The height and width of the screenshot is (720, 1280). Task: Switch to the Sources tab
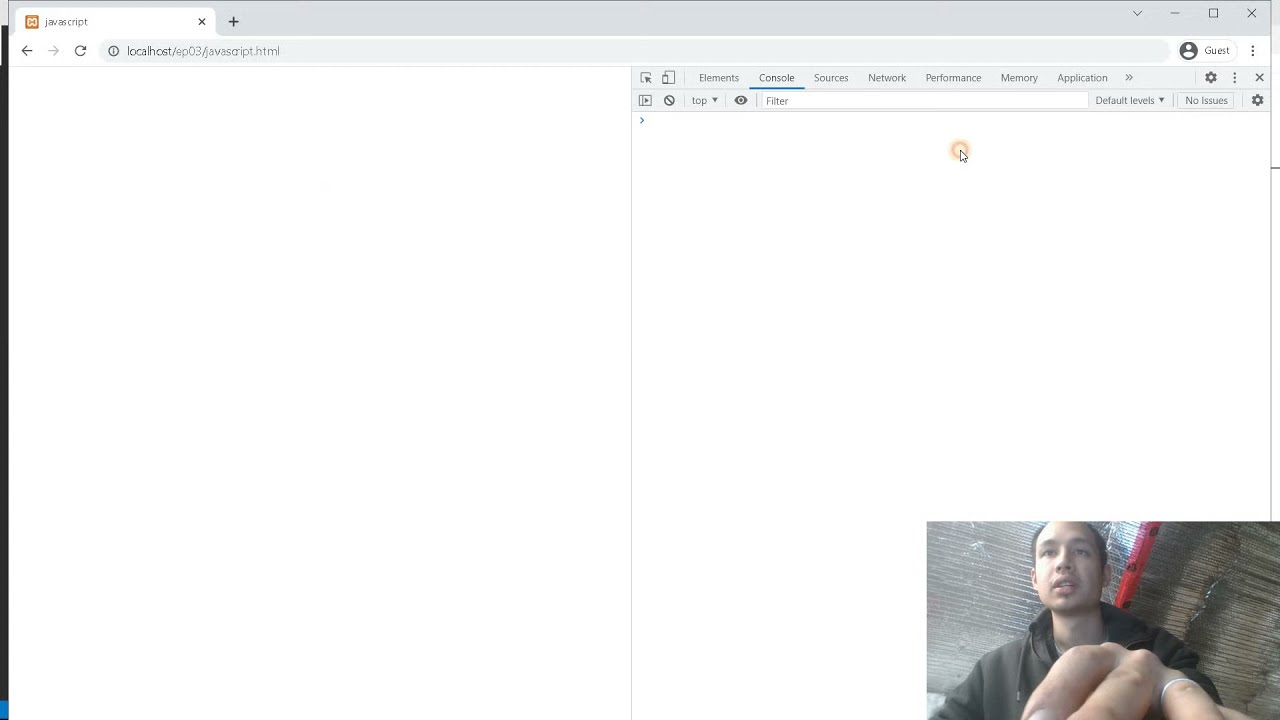[x=831, y=78]
